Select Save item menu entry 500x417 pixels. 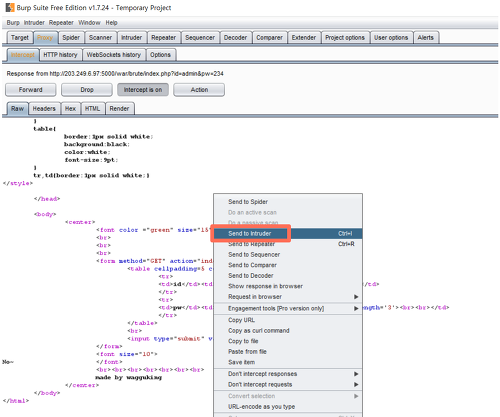pos(288,362)
